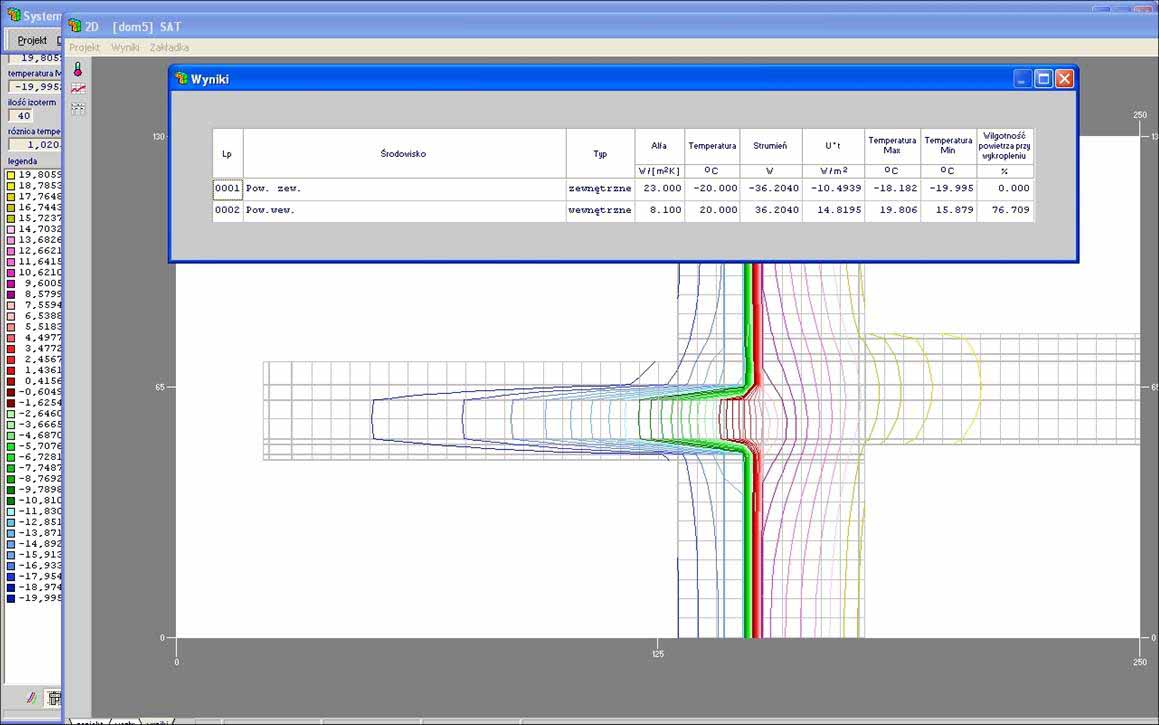Click the humidity value 0.000
The height and width of the screenshot is (725, 1159).
(1005, 188)
